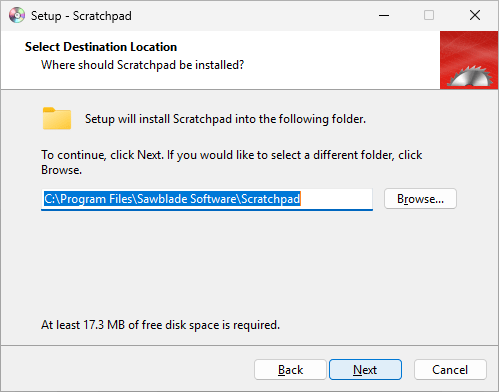Click the Next button

tap(365, 369)
